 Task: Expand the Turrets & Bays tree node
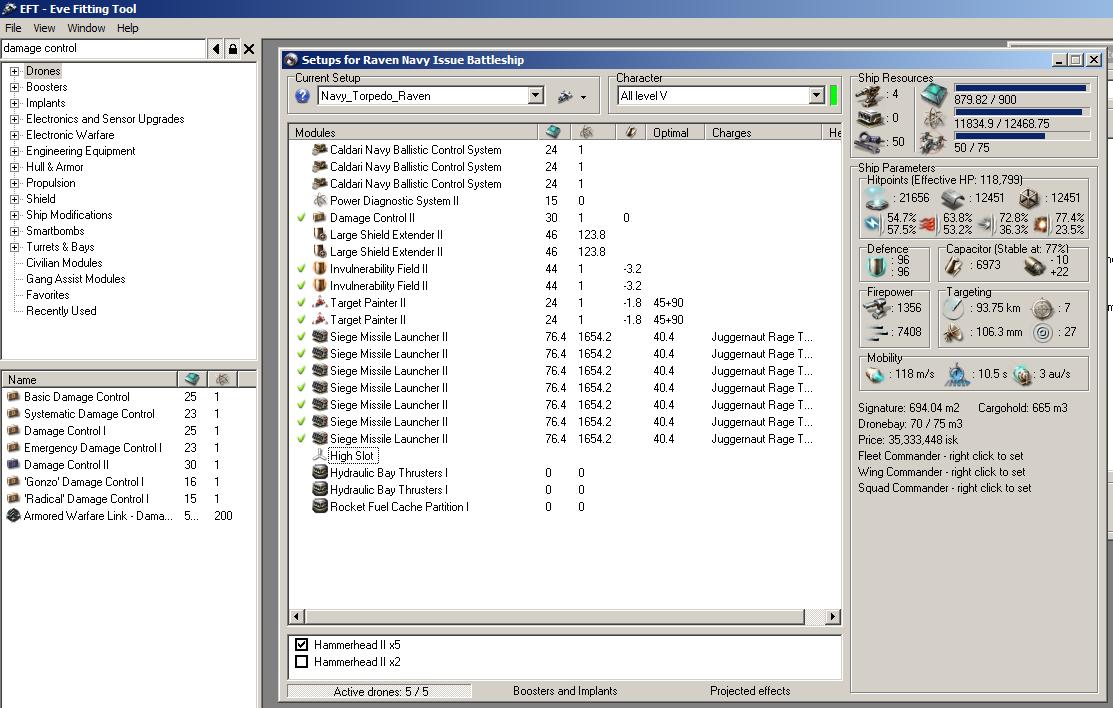[14, 247]
